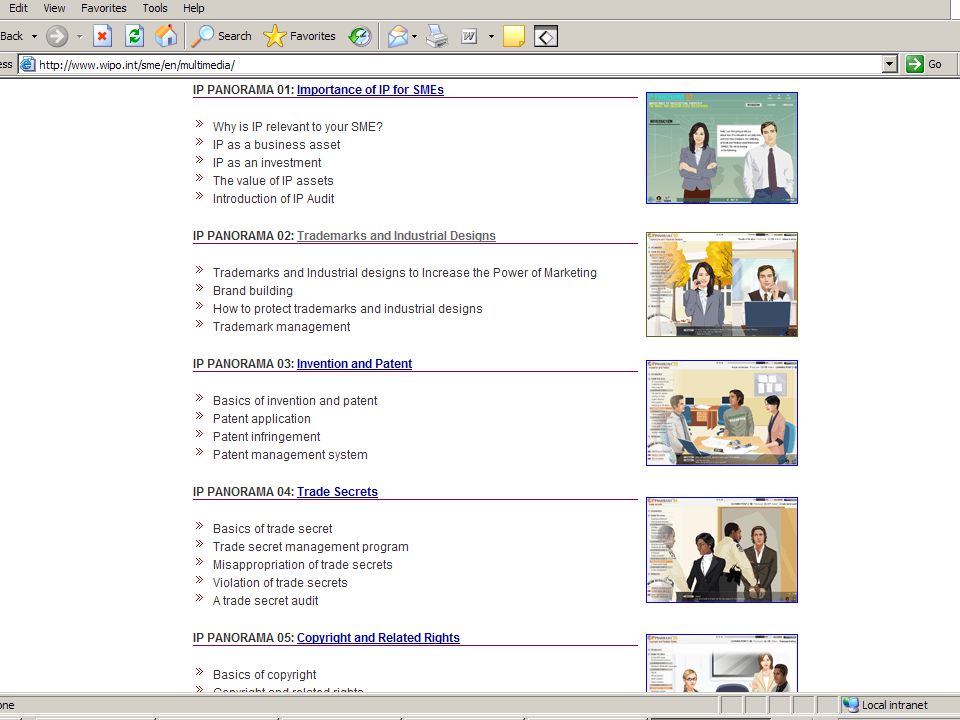The width and height of the screenshot is (960, 720).
Task: Click 'IP as an investment' text
Action: [267, 163]
